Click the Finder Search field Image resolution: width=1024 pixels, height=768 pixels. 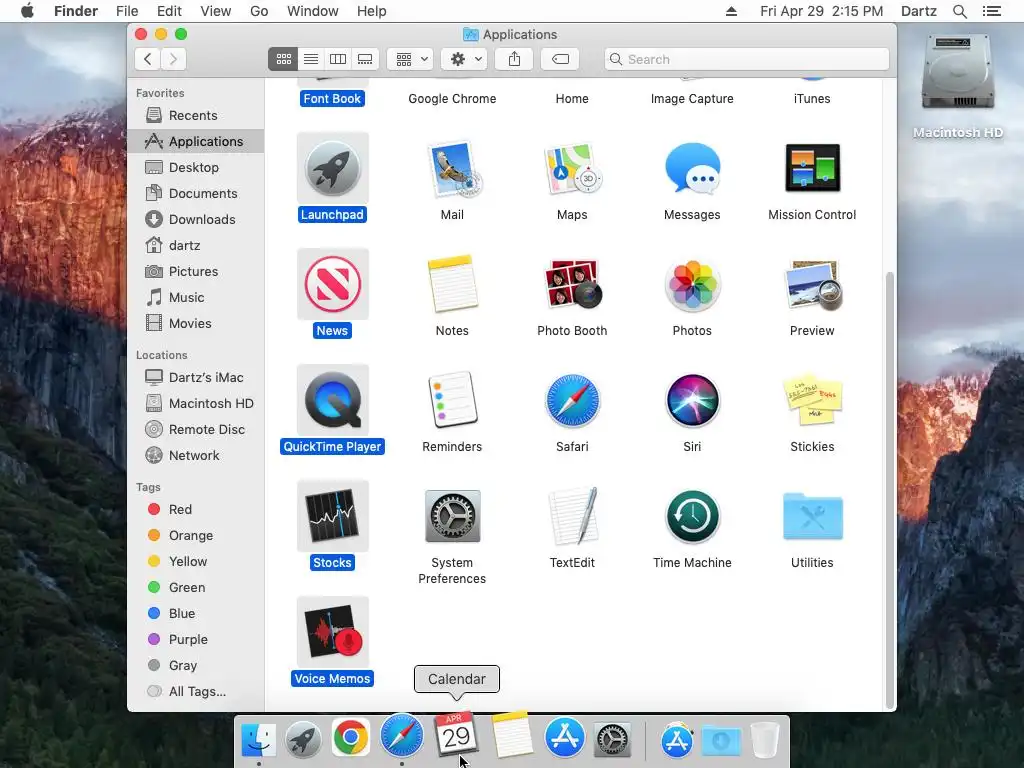746,59
